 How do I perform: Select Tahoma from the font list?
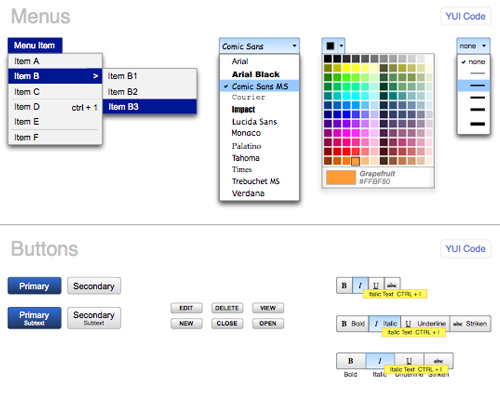pos(259,158)
